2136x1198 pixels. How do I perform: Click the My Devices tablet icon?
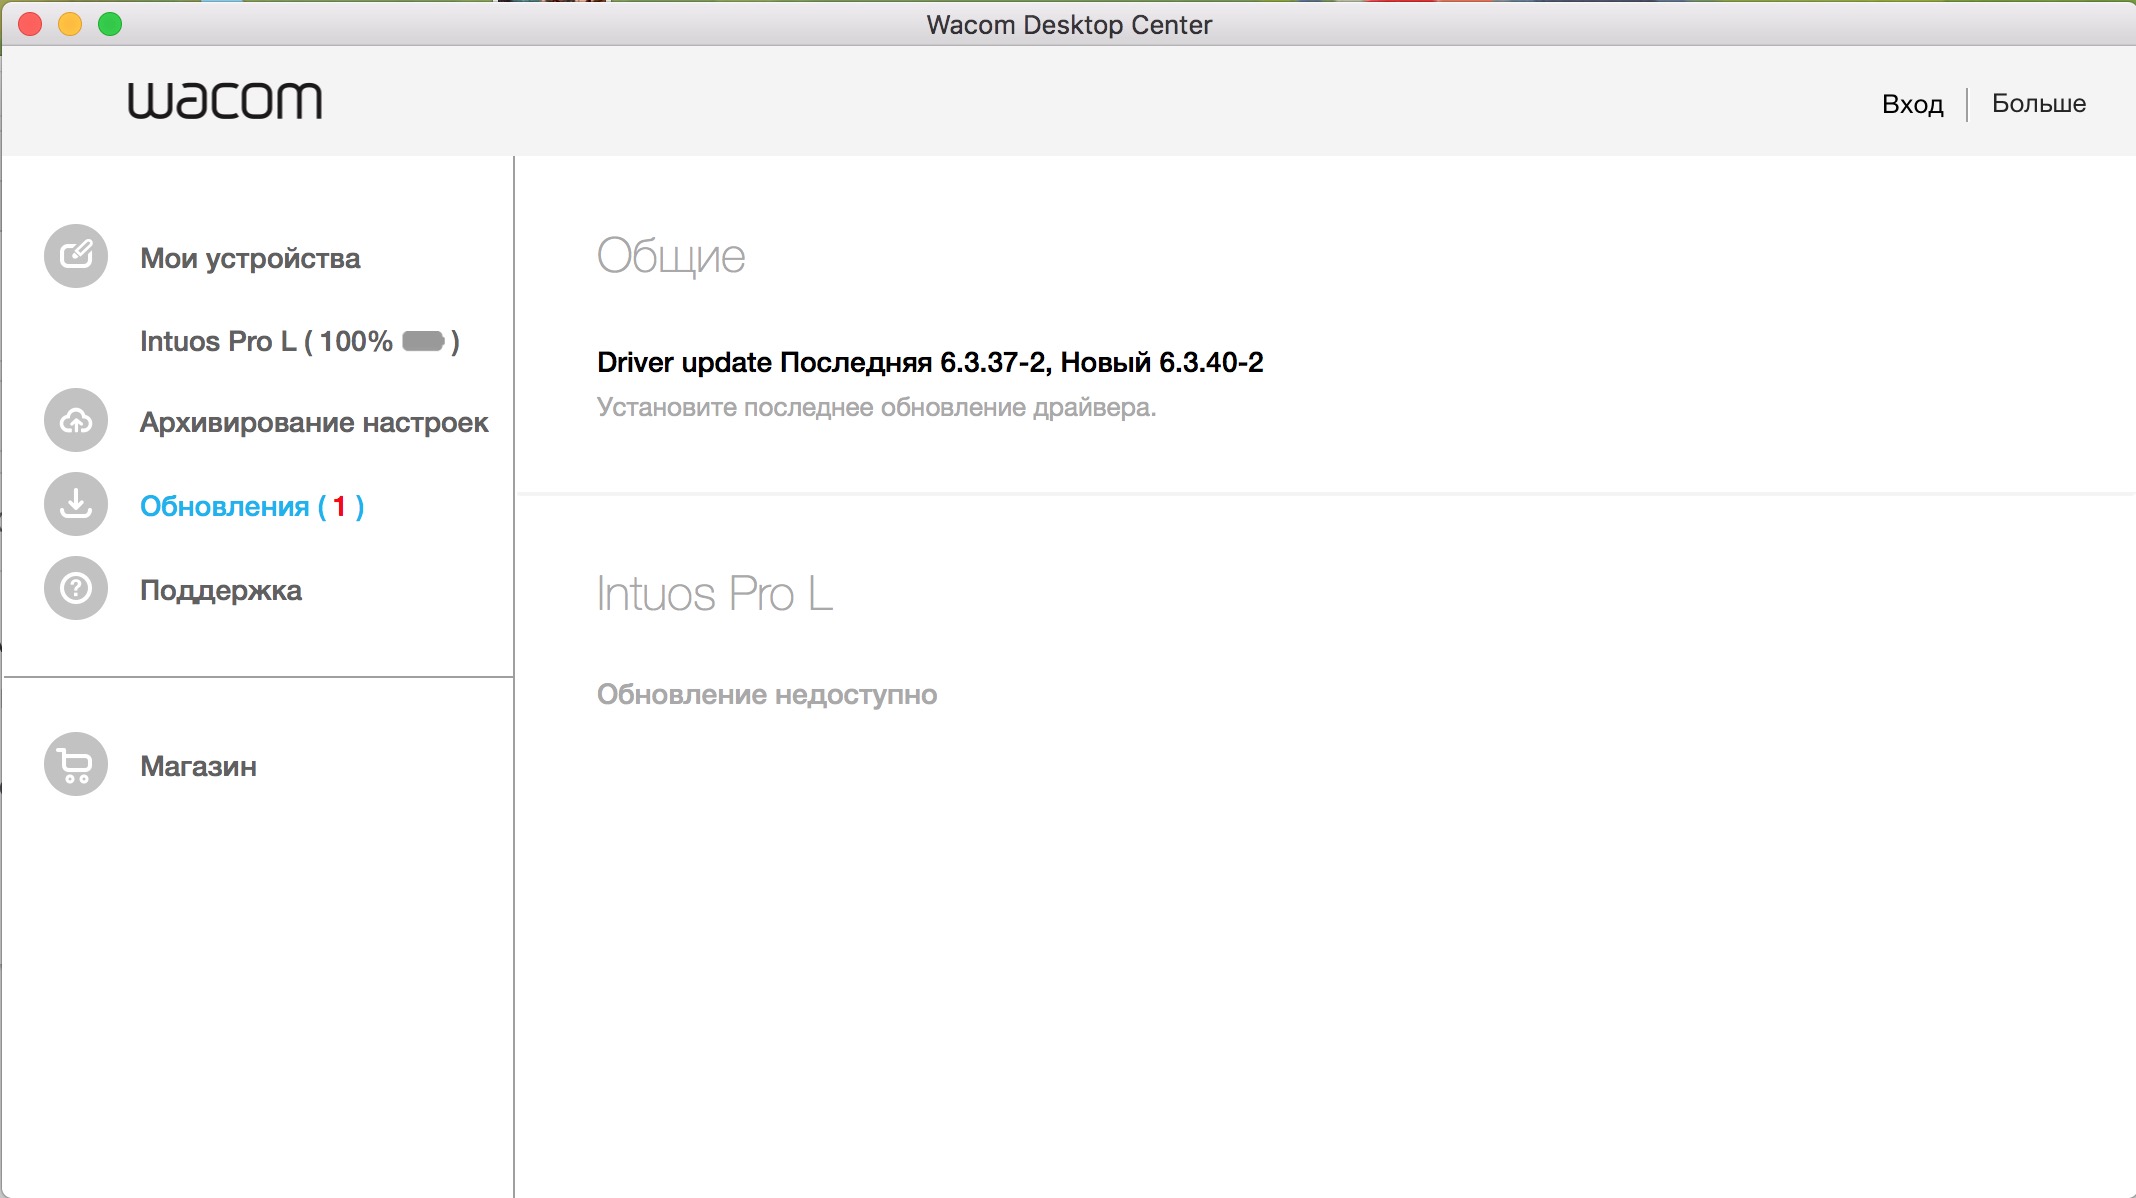pyautogui.click(x=76, y=256)
